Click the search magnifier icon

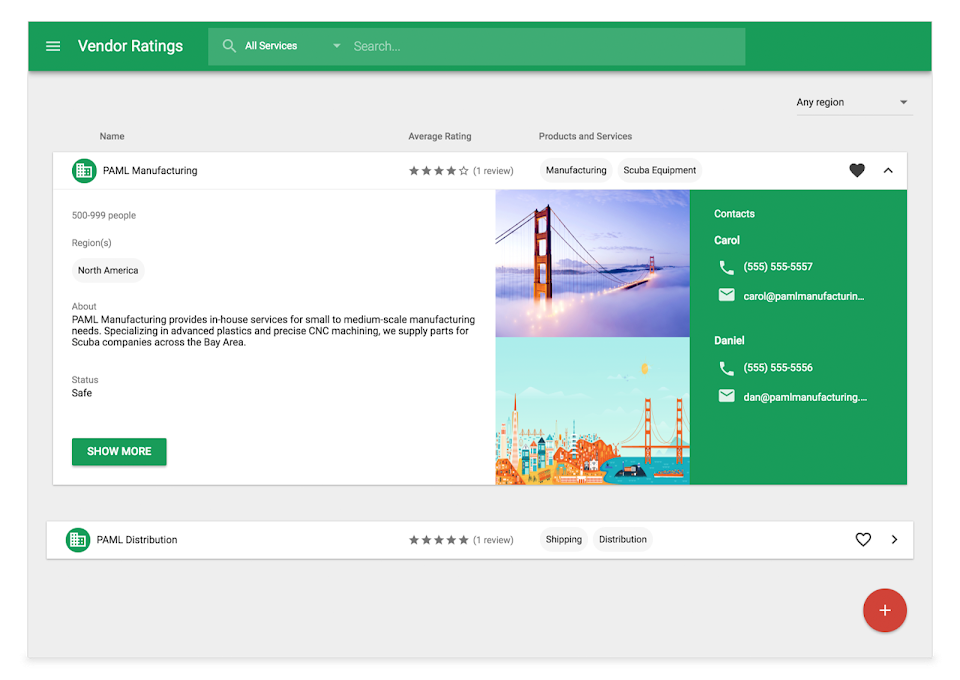coord(229,46)
